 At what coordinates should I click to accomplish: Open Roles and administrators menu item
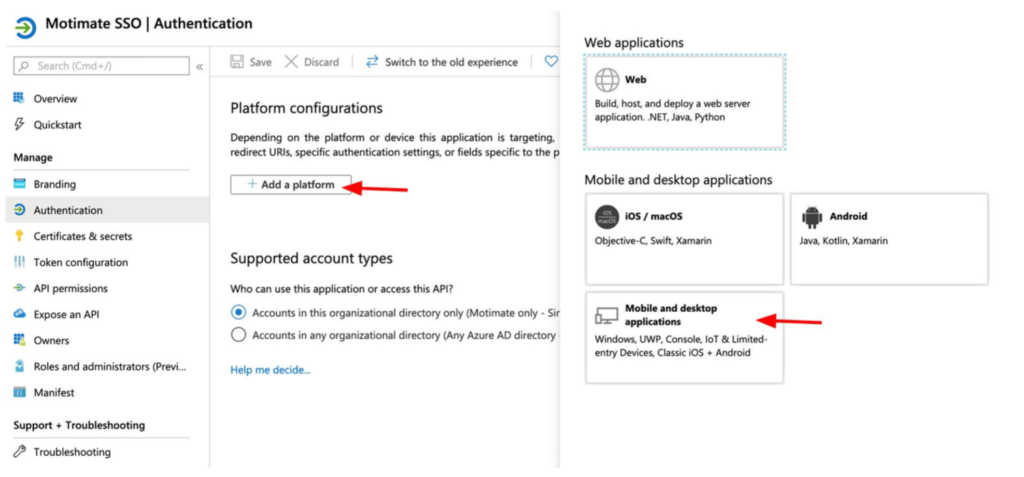pyautogui.click(x=110, y=366)
